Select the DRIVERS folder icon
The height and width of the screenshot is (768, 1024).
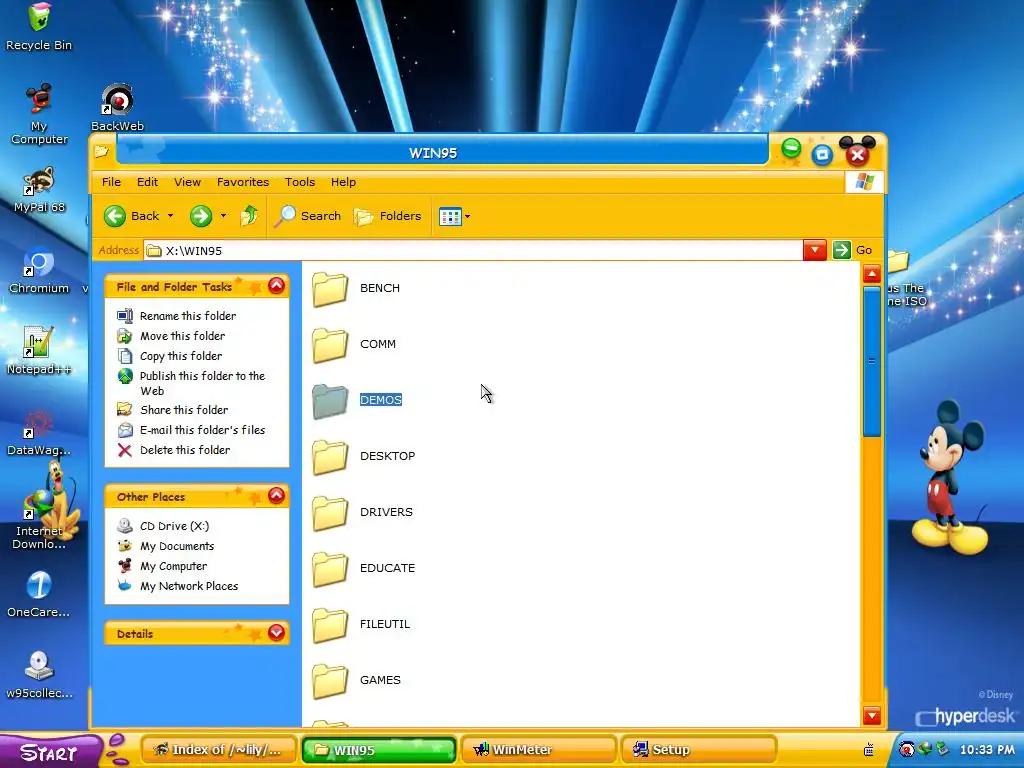point(330,513)
